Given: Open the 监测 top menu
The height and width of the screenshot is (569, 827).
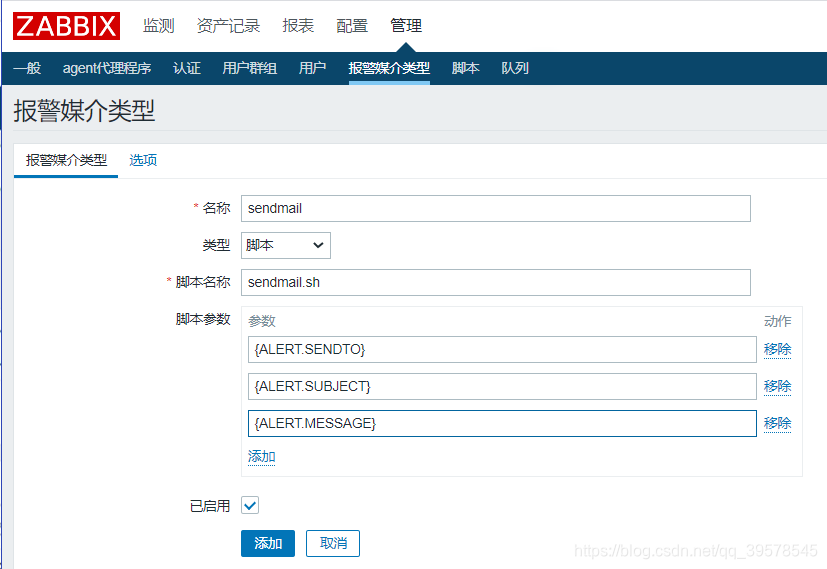Looking at the screenshot, I should (158, 25).
